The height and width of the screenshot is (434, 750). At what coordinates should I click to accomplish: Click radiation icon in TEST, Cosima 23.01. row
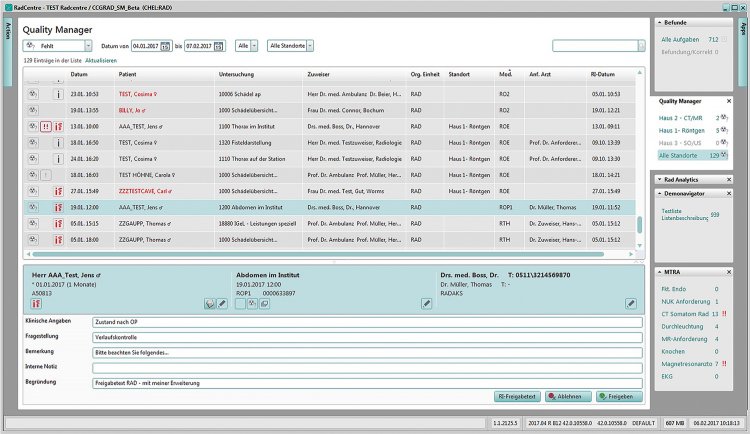(x=33, y=94)
